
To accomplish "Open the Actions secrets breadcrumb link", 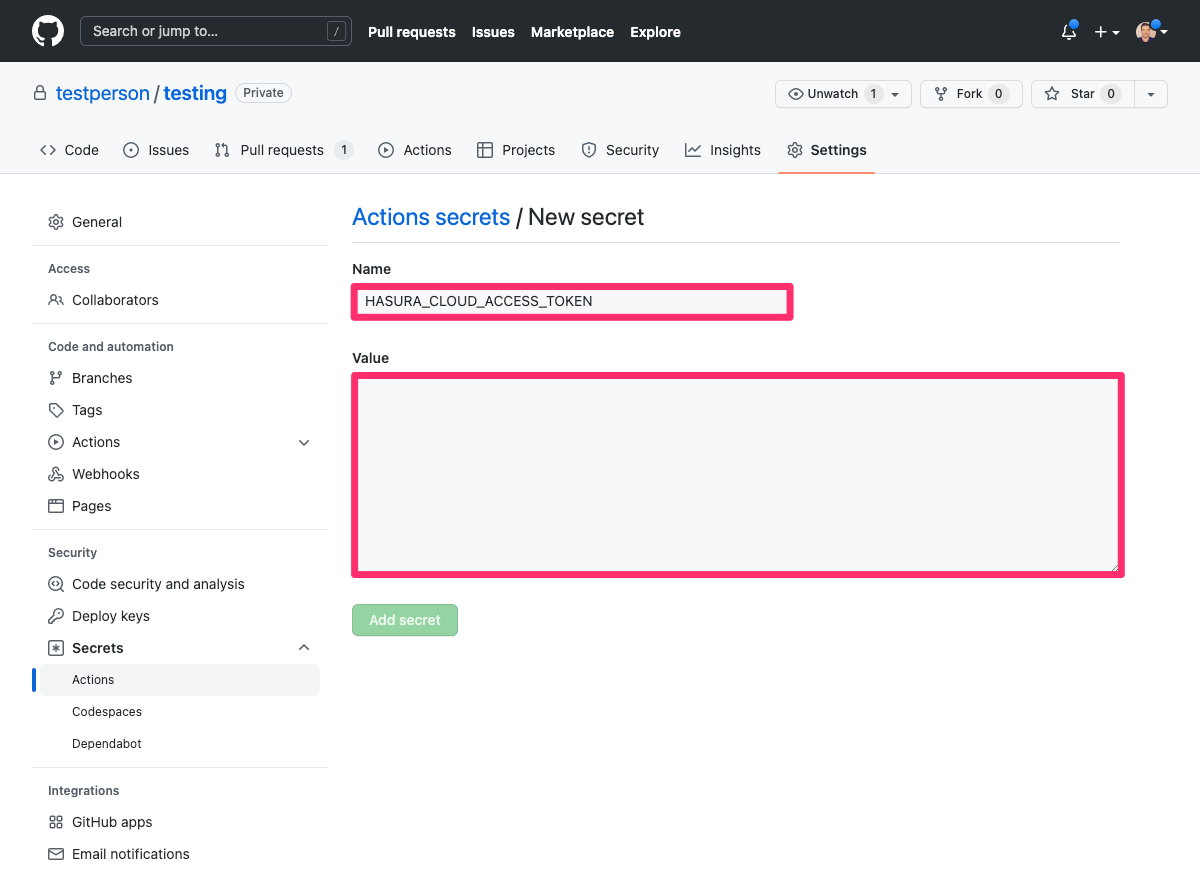I will [431, 217].
